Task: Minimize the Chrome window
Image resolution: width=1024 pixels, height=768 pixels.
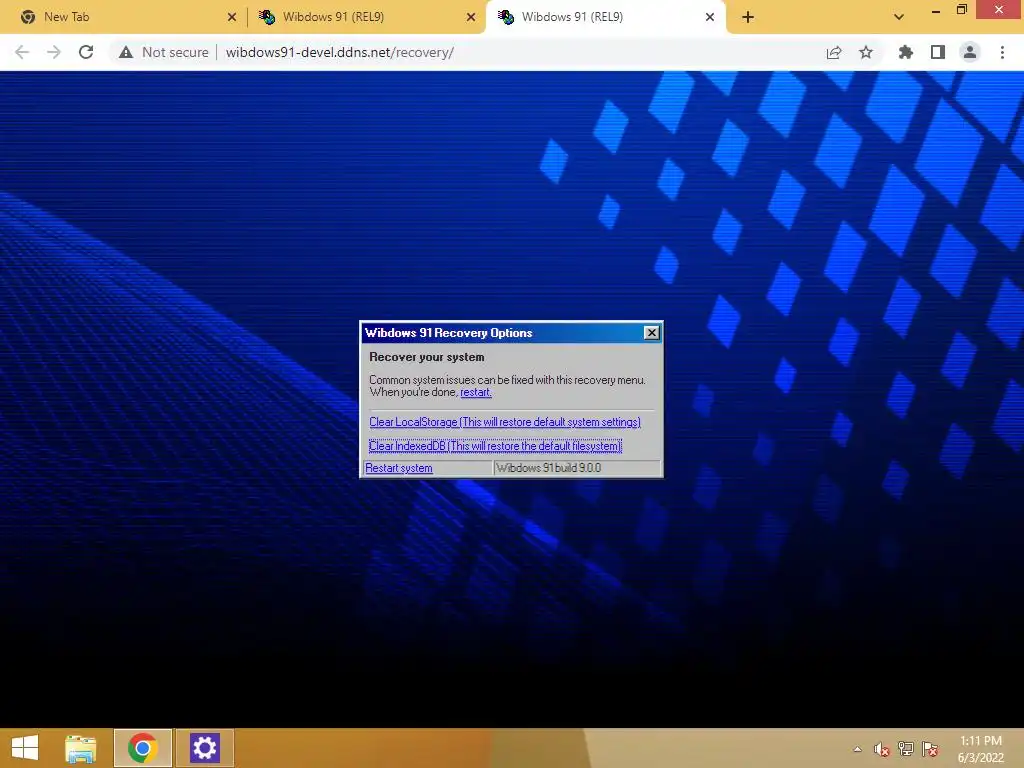Action: point(936,10)
